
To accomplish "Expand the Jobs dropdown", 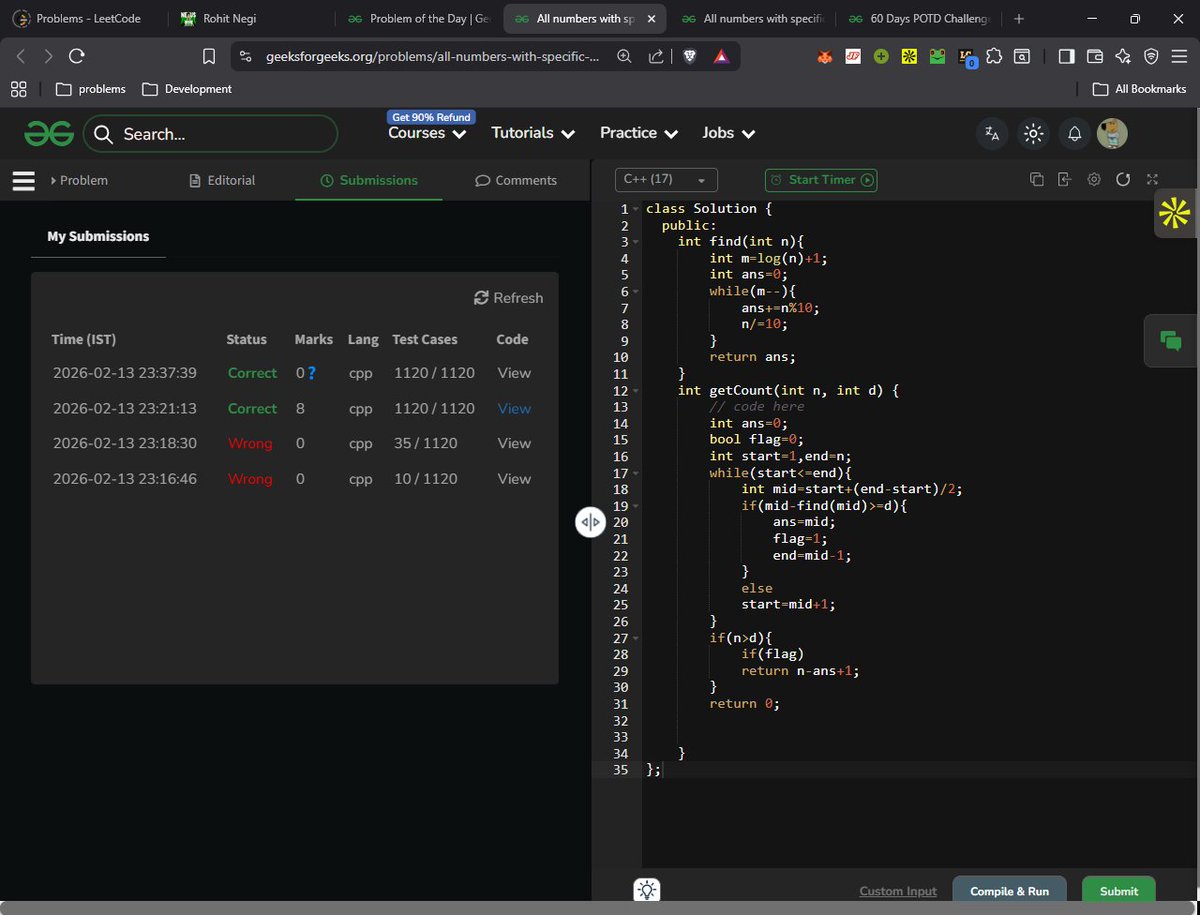I will (x=729, y=133).
